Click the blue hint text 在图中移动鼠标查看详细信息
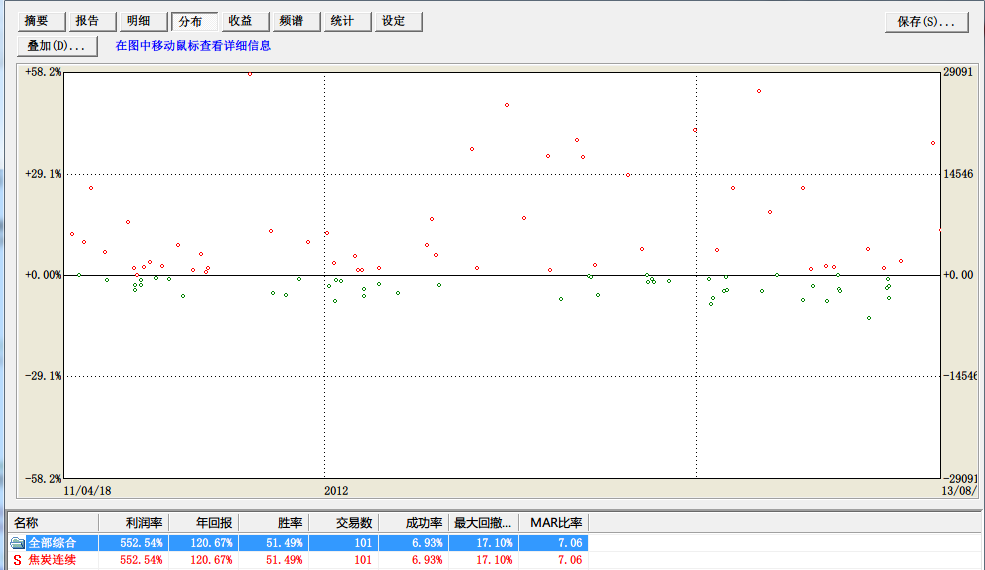 click(193, 46)
